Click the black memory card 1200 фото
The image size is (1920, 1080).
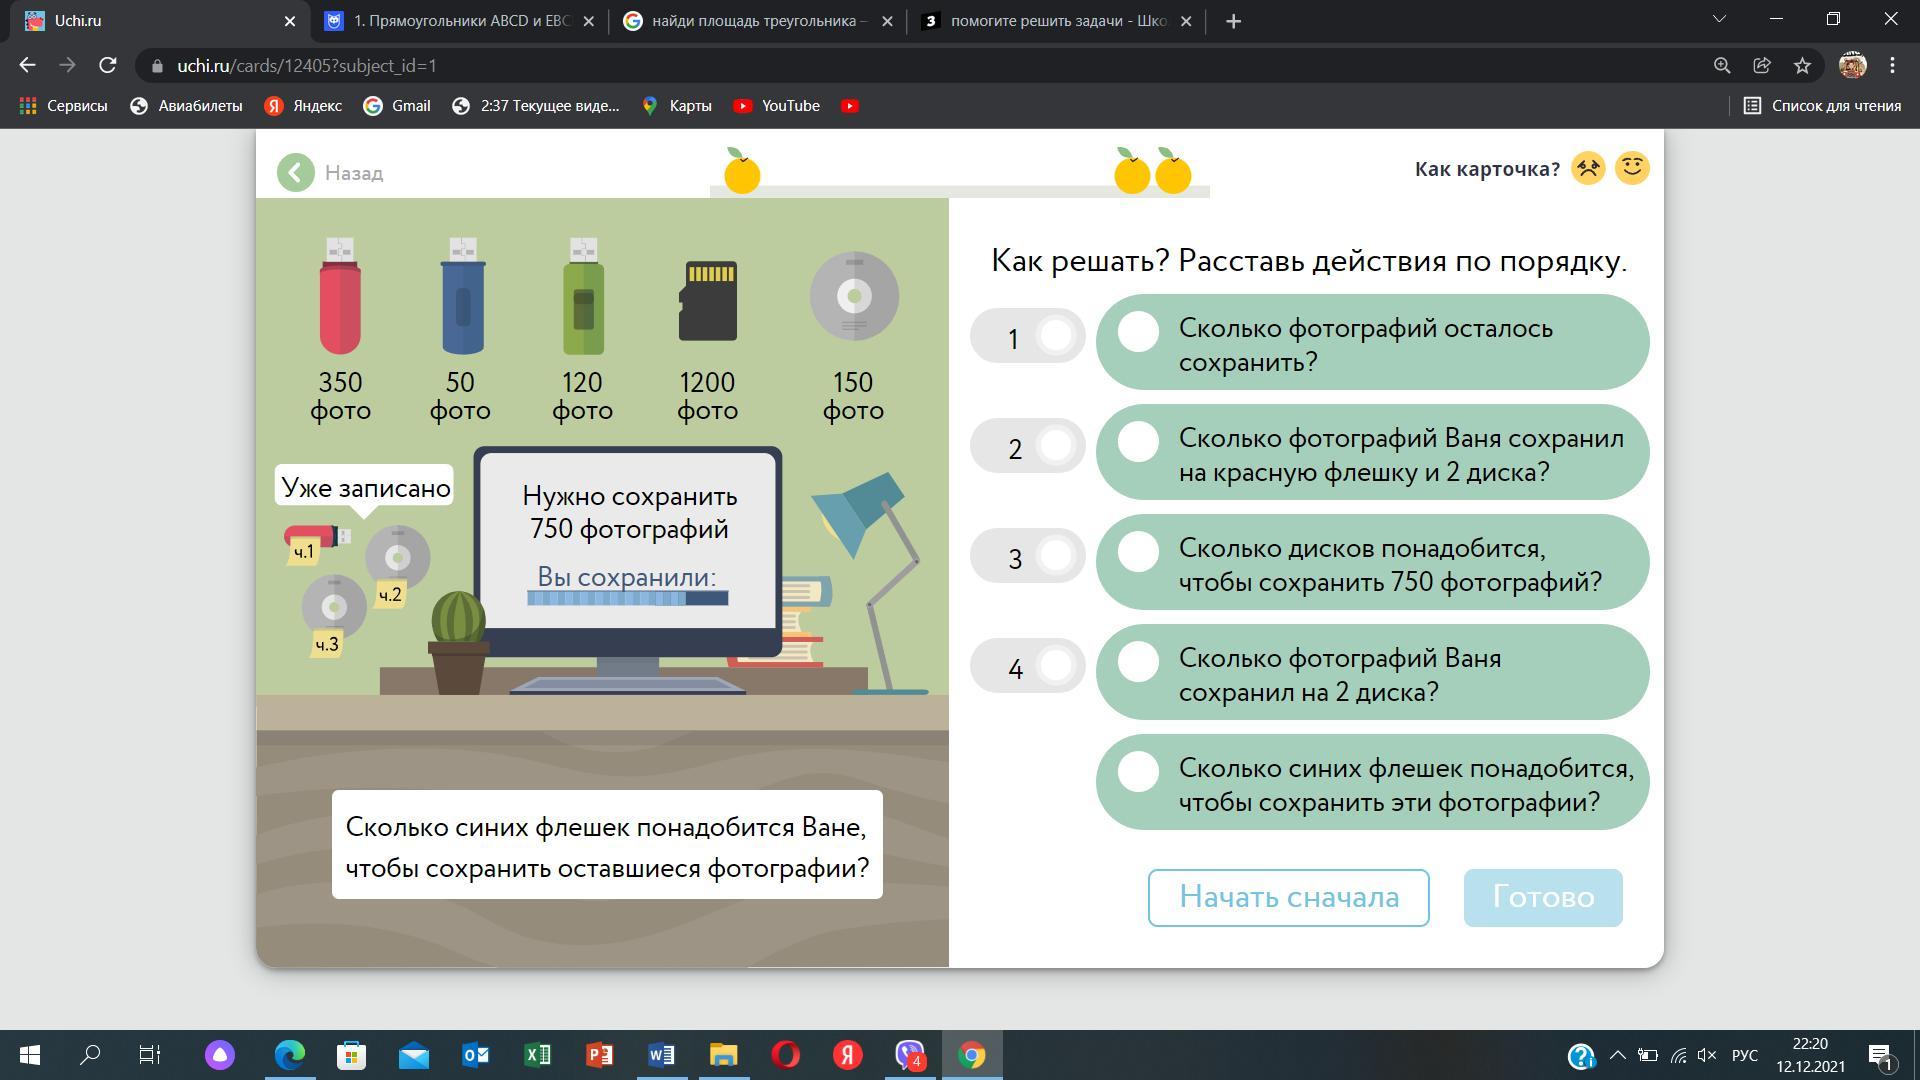click(708, 300)
